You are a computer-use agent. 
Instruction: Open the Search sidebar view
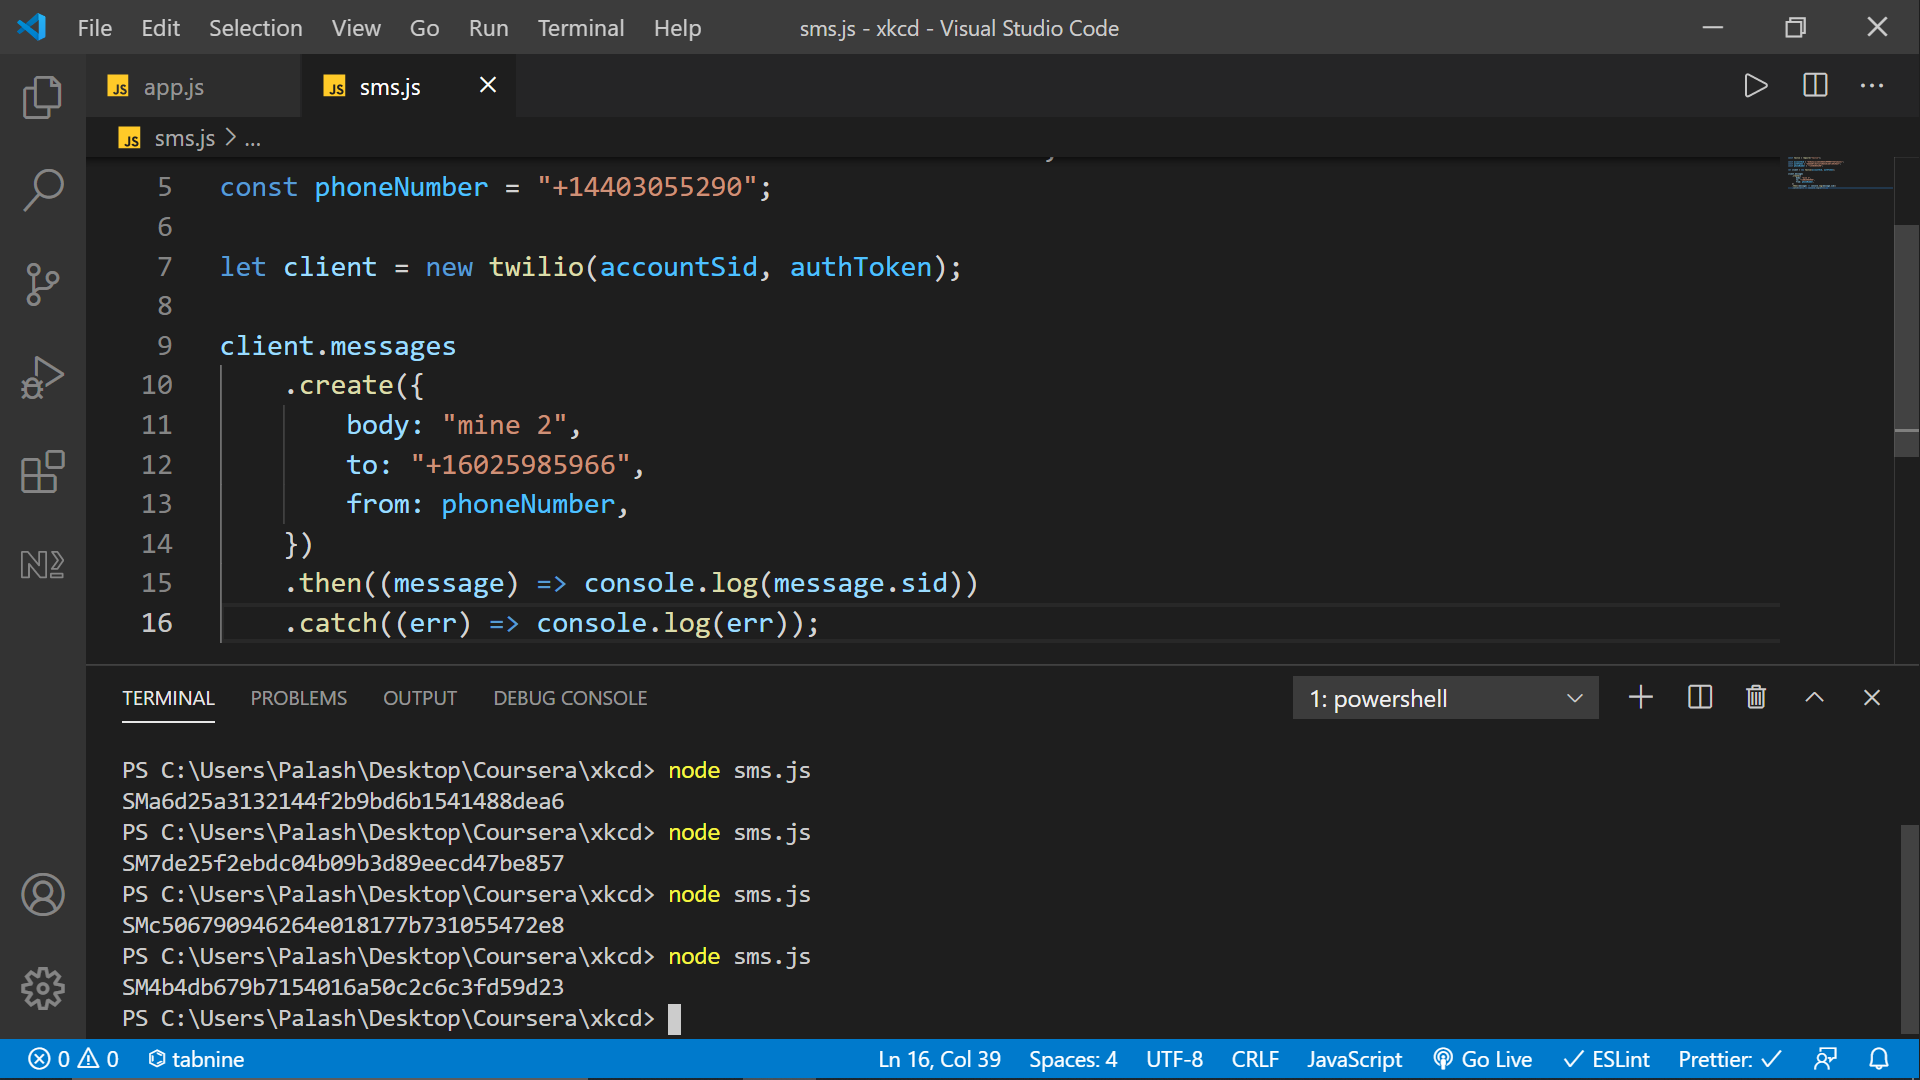[x=42, y=190]
